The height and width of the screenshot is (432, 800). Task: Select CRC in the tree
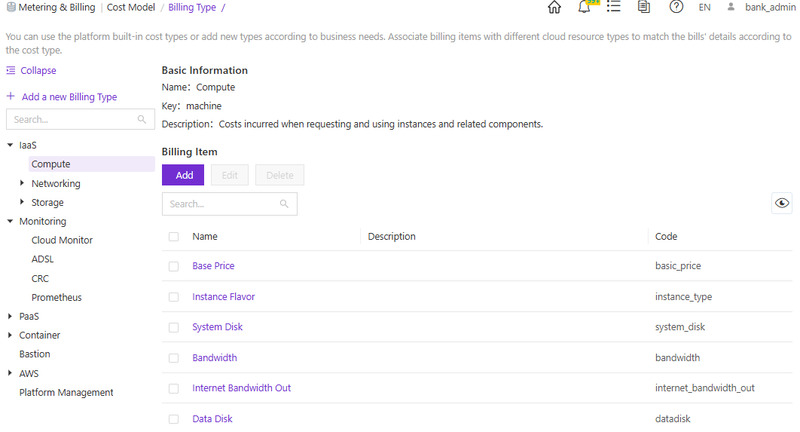(x=40, y=278)
